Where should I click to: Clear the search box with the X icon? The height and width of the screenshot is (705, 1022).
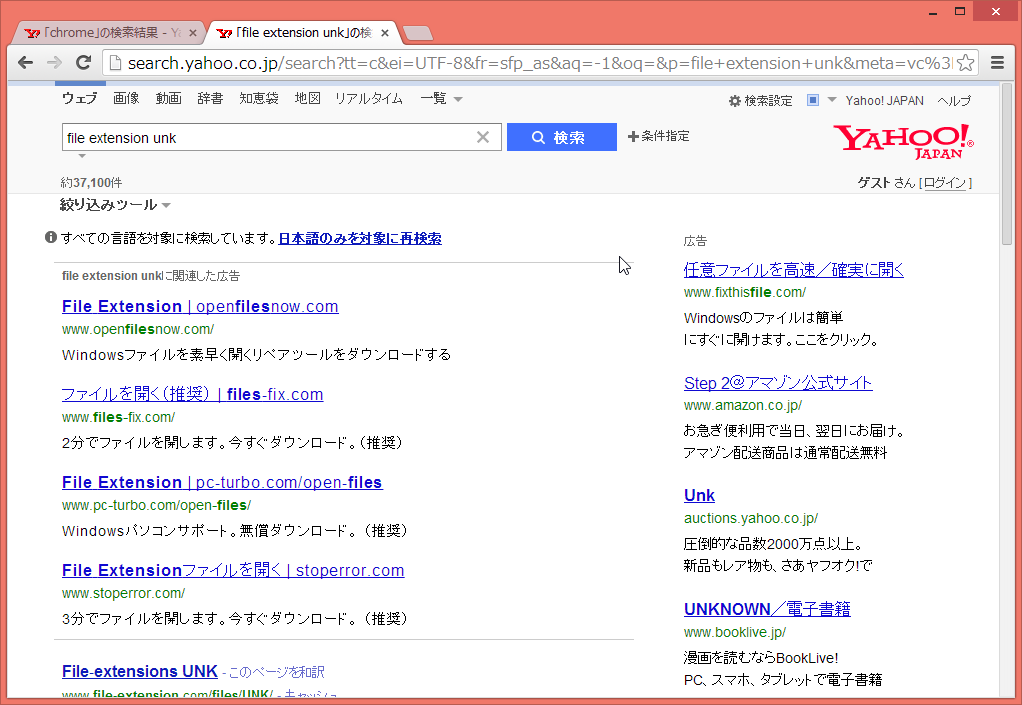(483, 137)
